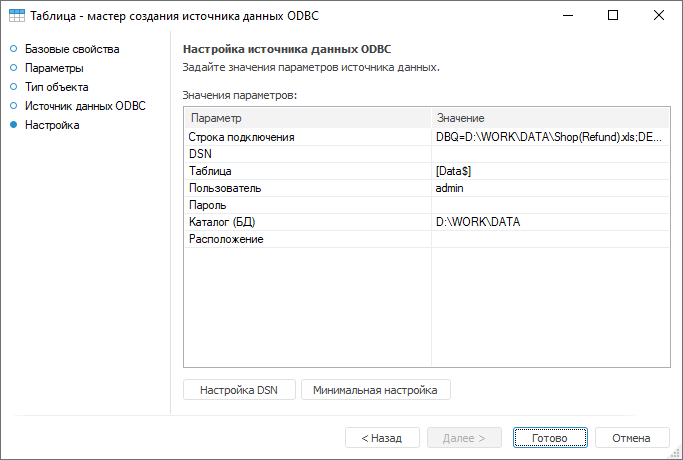683x460 pixels.
Task: Select the Параметры step bullet
Action: click(14, 68)
